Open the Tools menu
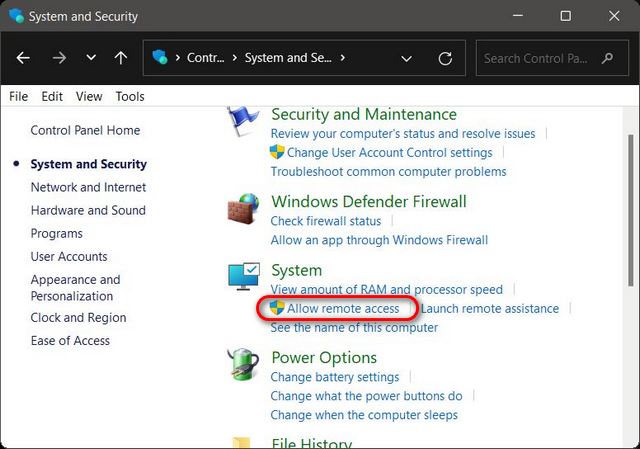 [130, 96]
